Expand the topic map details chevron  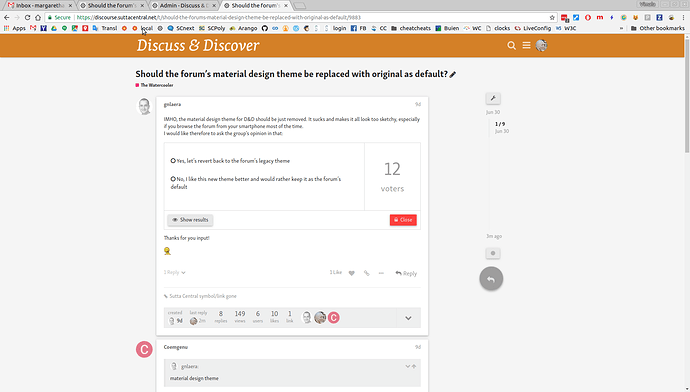408,318
